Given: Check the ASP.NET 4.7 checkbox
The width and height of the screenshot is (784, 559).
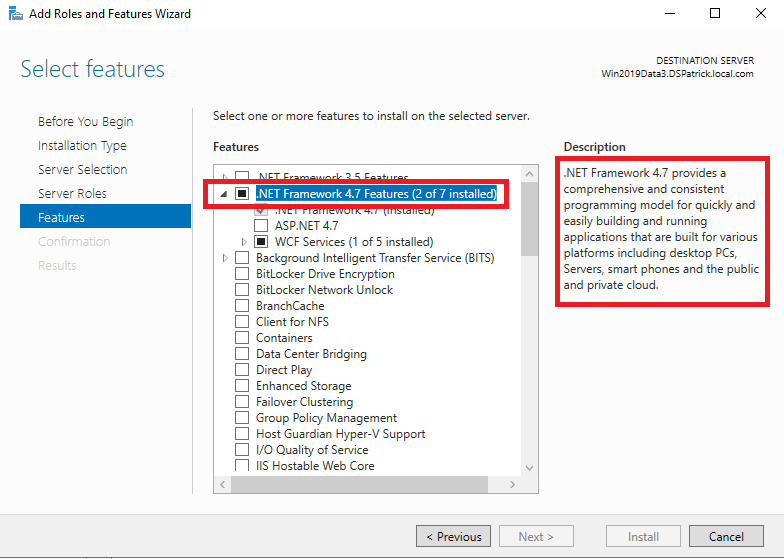Looking at the screenshot, I should [261, 226].
